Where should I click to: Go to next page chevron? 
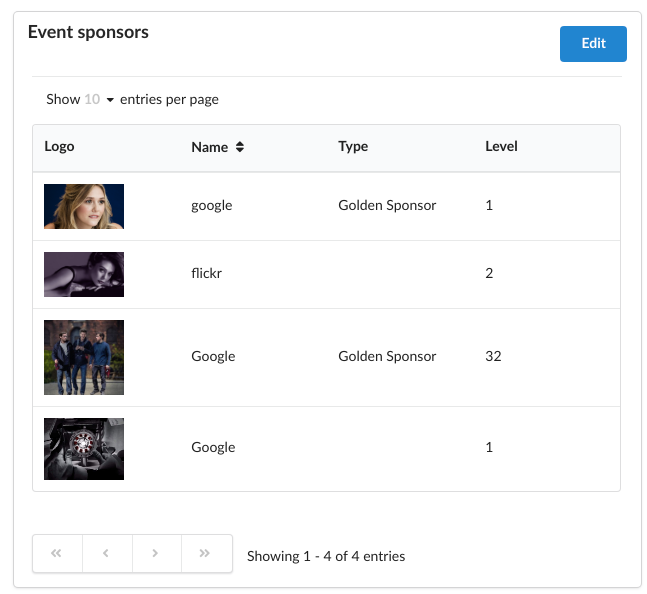(156, 553)
